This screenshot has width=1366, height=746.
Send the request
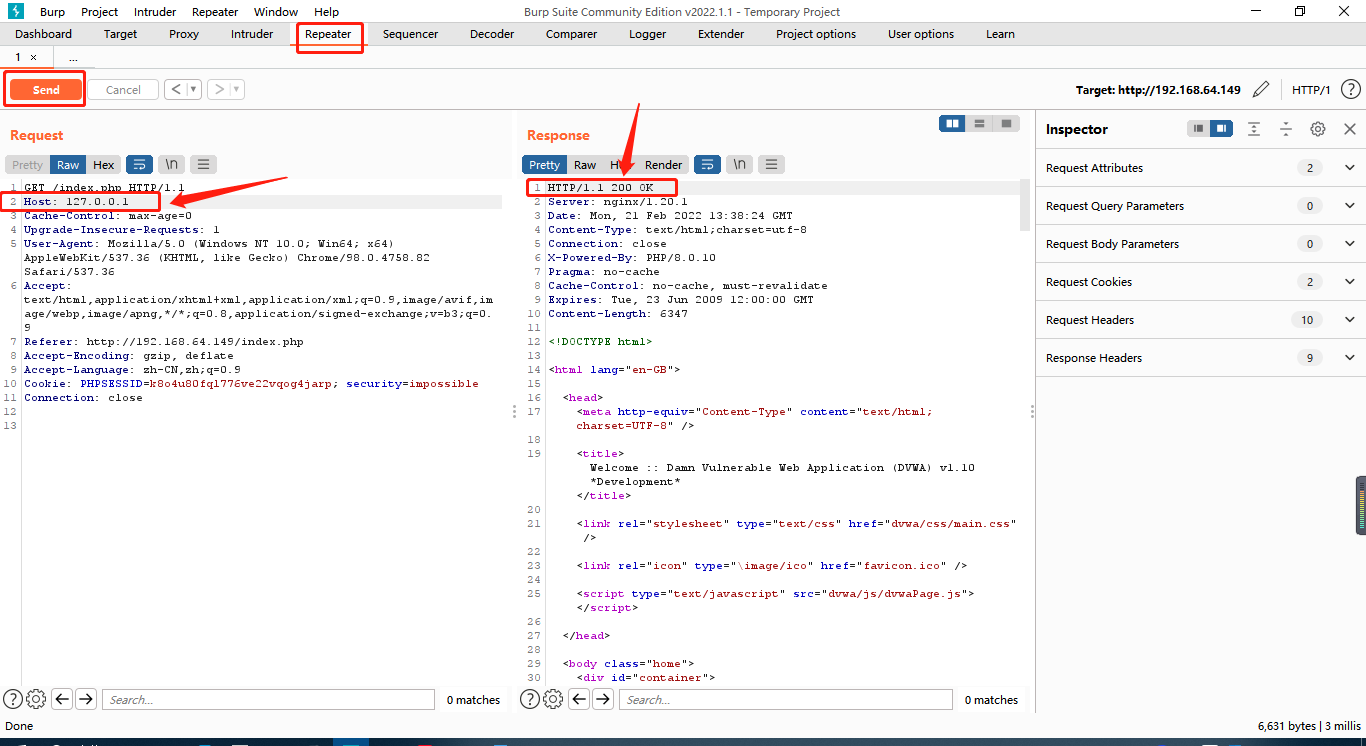pyautogui.click(x=46, y=90)
